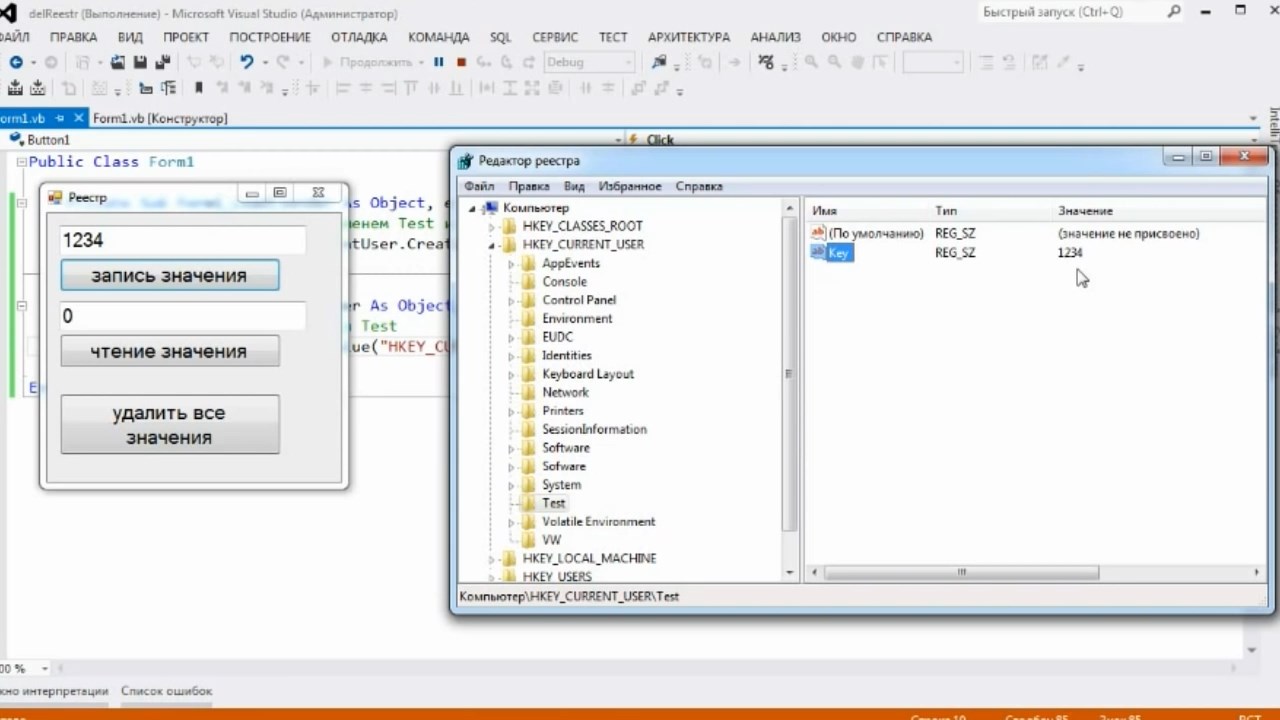Expand HKEY_LOCAL_MACHINE tree node
1280x720 pixels.
(491, 559)
